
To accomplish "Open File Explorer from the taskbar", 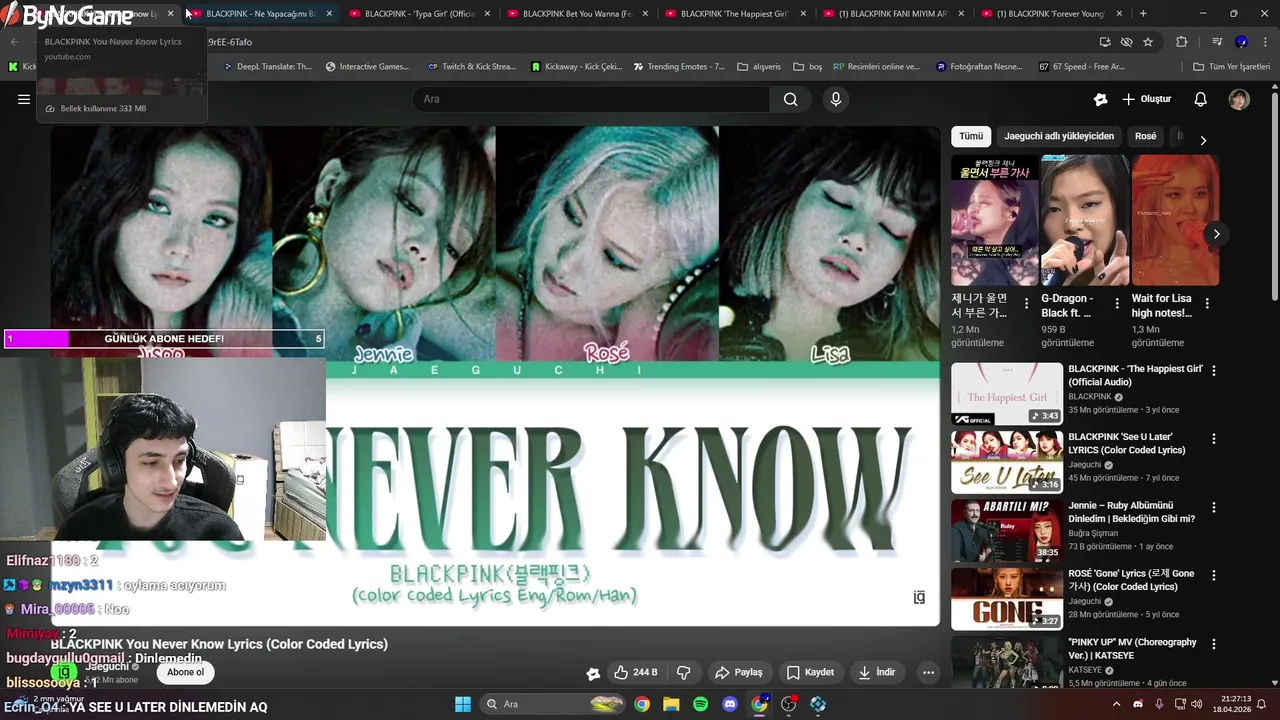I will pos(671,704).
